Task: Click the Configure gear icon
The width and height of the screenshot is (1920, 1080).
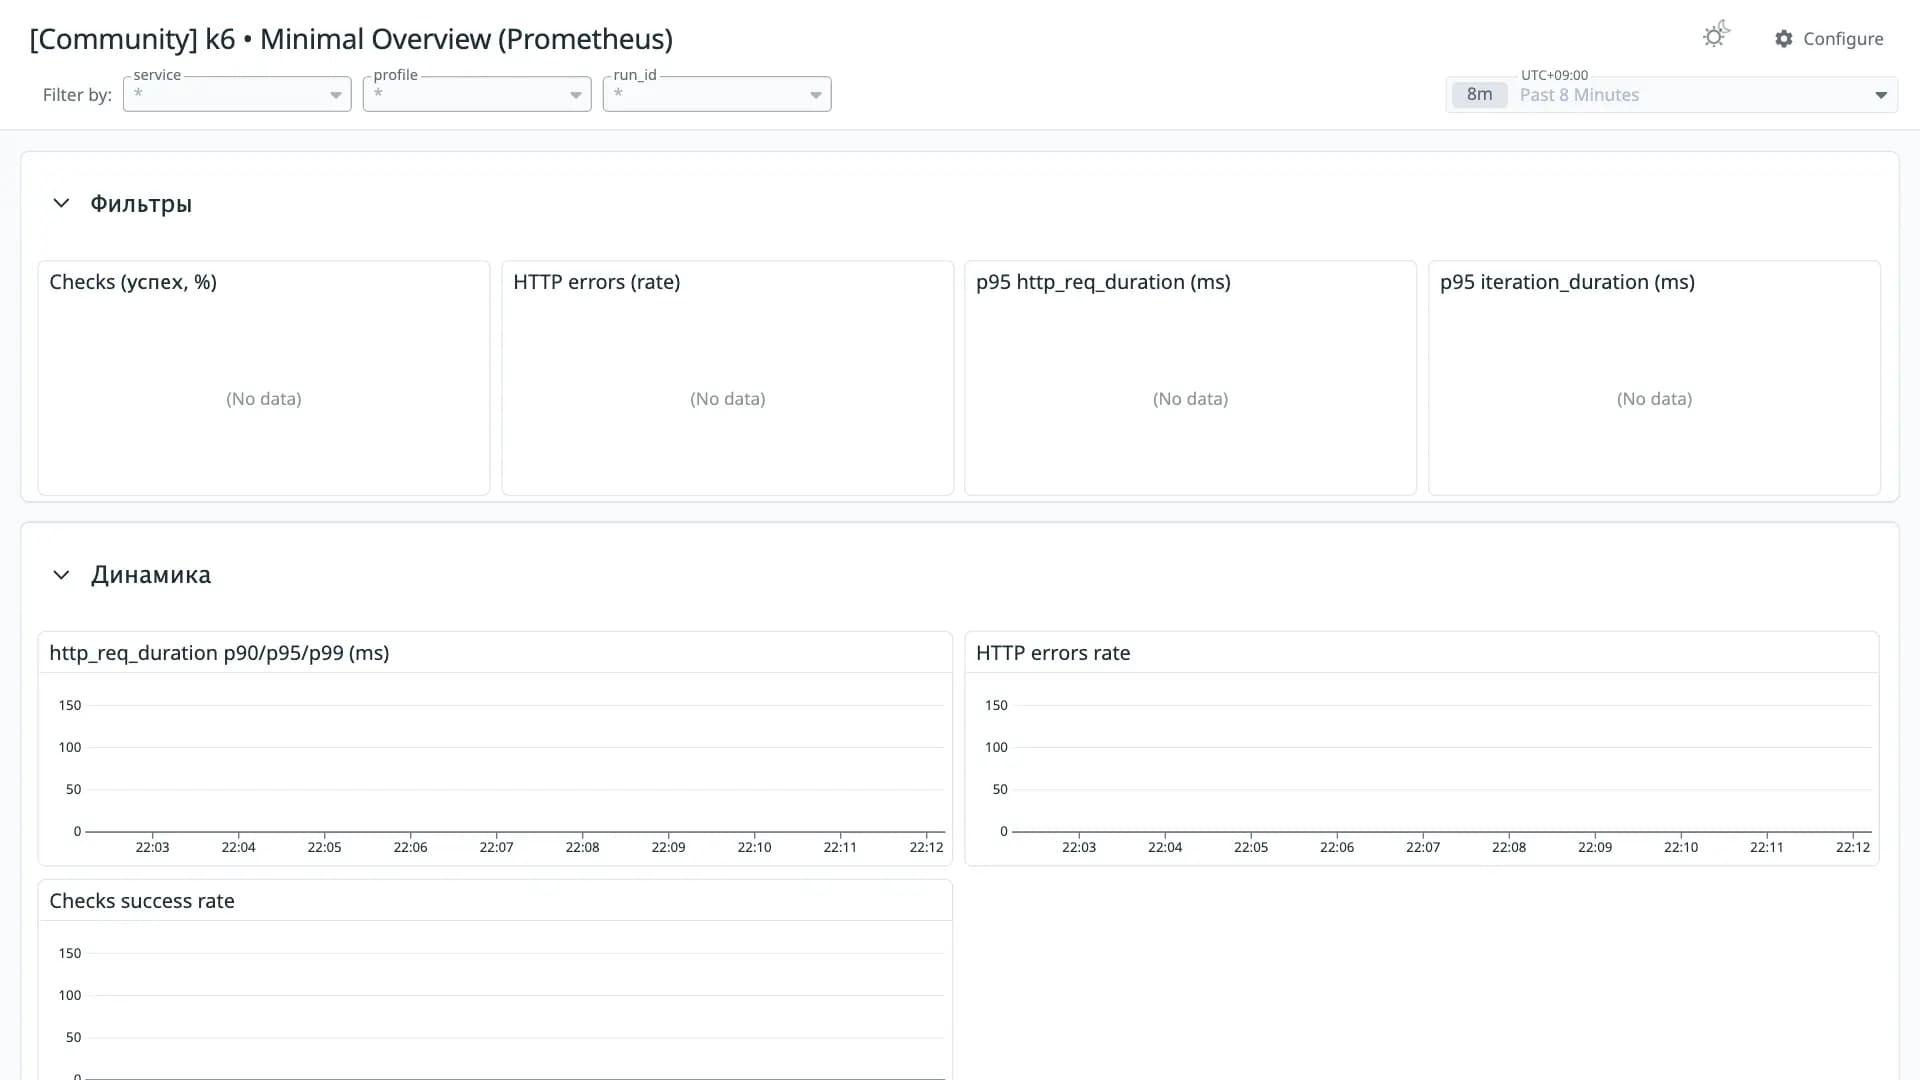Action: click(1784, 39)
